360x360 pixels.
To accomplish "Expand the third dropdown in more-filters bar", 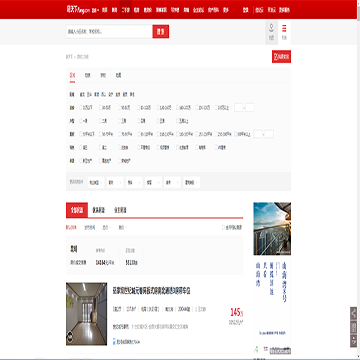I will click(x=134, y=182).
